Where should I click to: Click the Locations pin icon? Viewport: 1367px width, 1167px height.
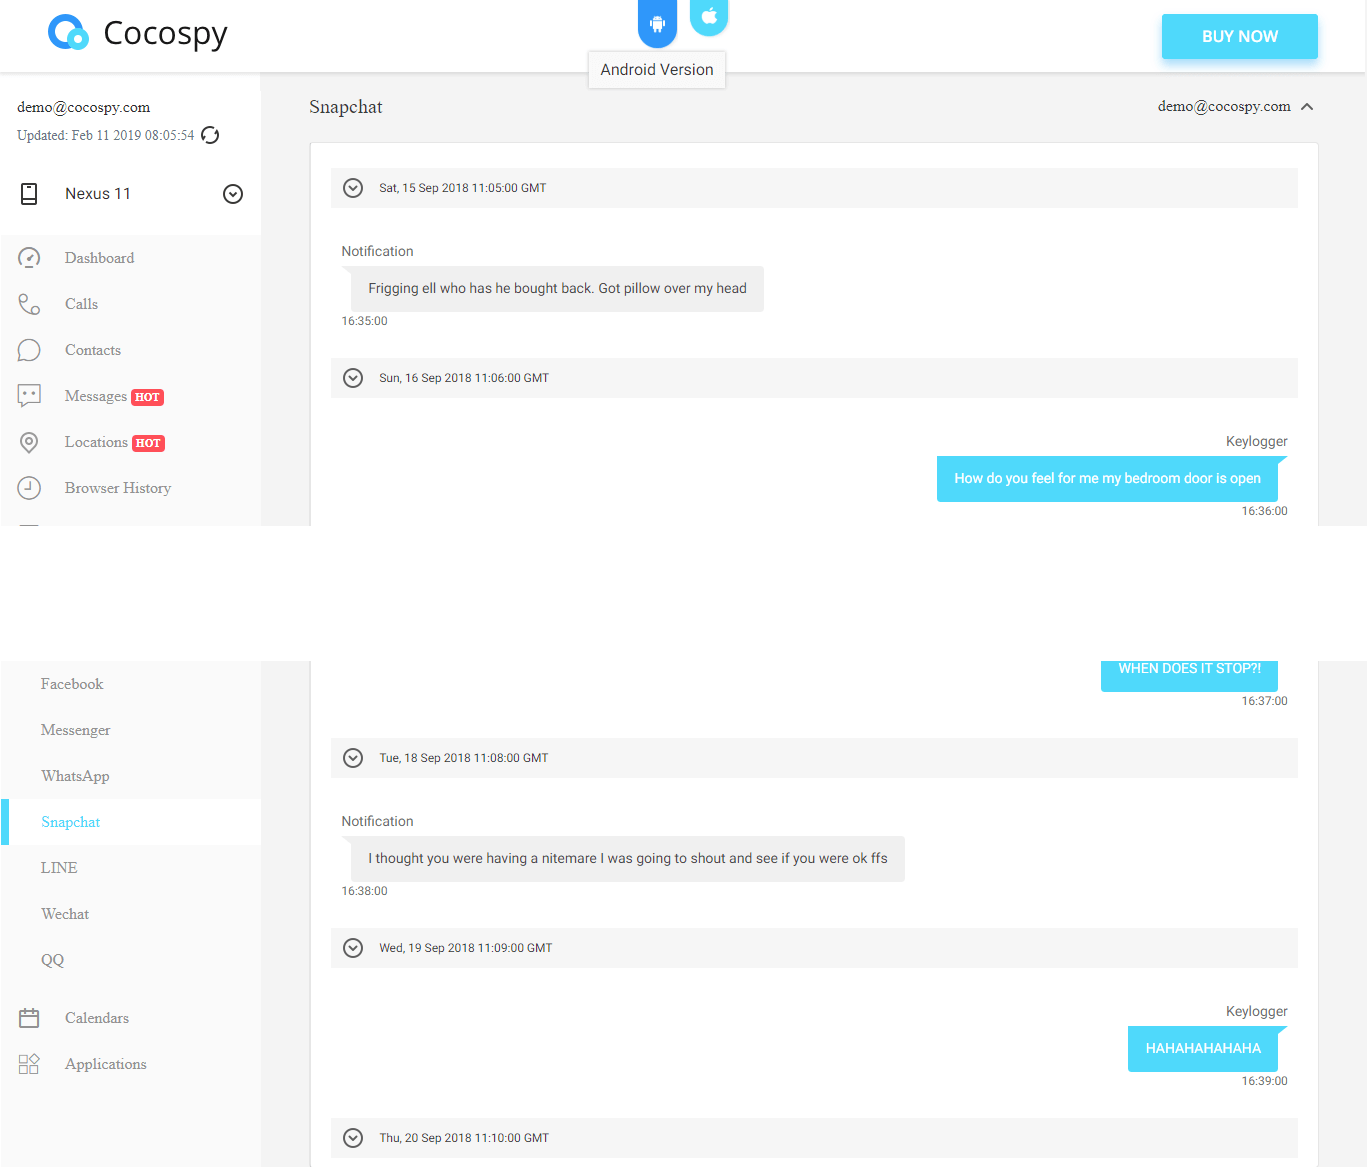[x=29, y=442]
